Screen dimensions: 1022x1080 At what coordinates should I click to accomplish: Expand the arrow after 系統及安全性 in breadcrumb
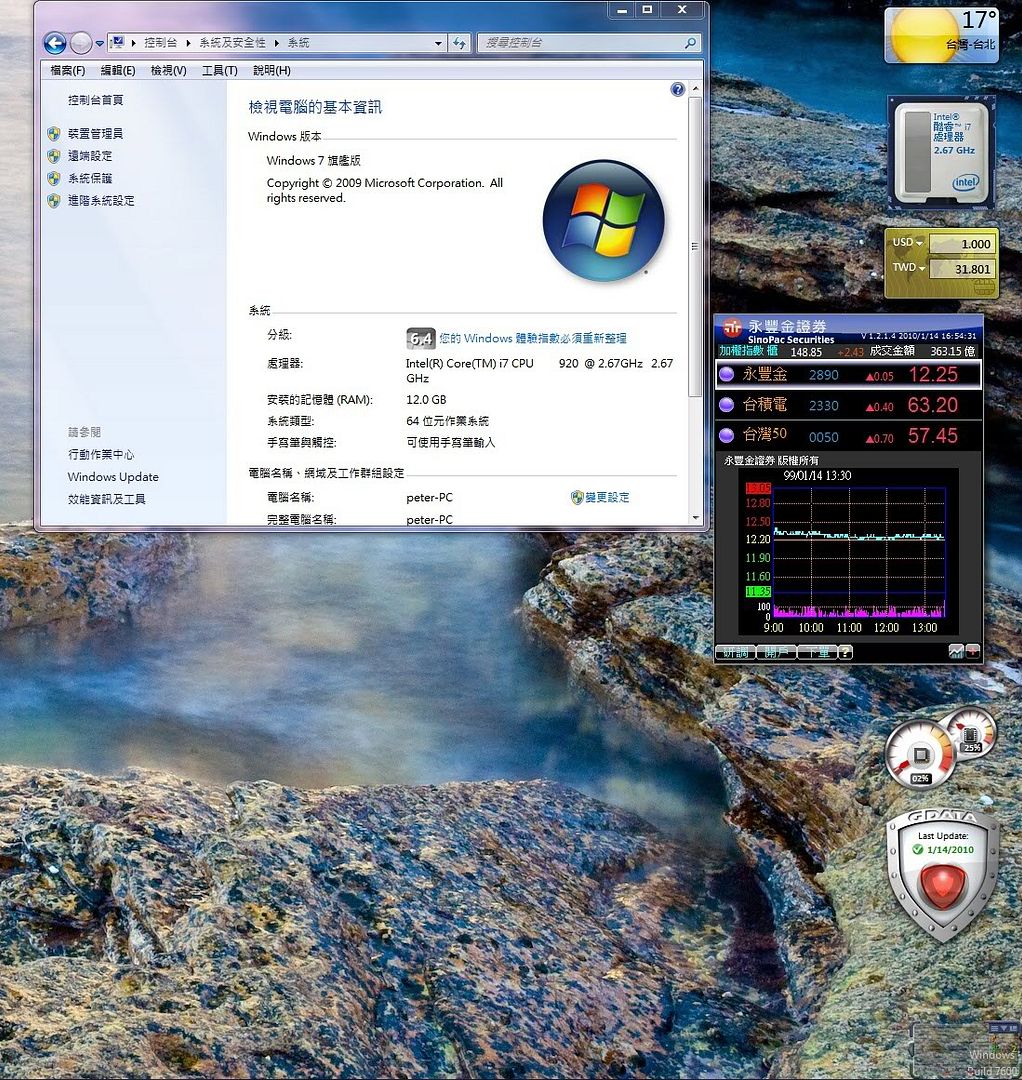(x=276, y=43)
